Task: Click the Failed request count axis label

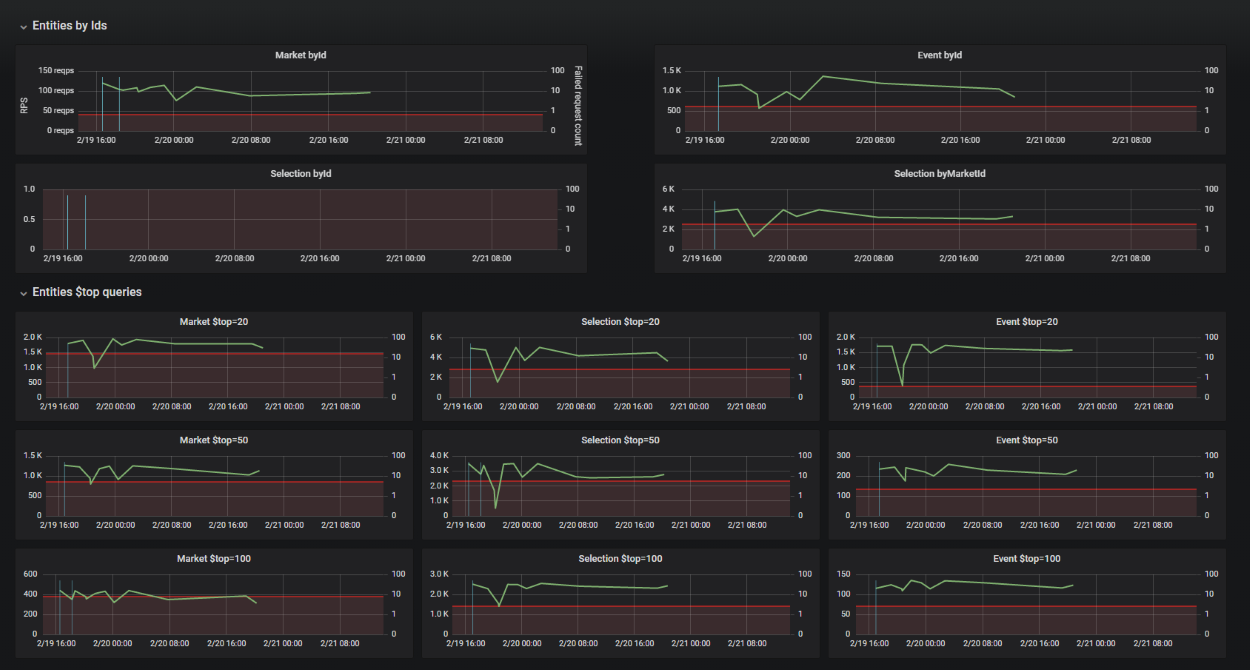Action: (x=578, y=105)
